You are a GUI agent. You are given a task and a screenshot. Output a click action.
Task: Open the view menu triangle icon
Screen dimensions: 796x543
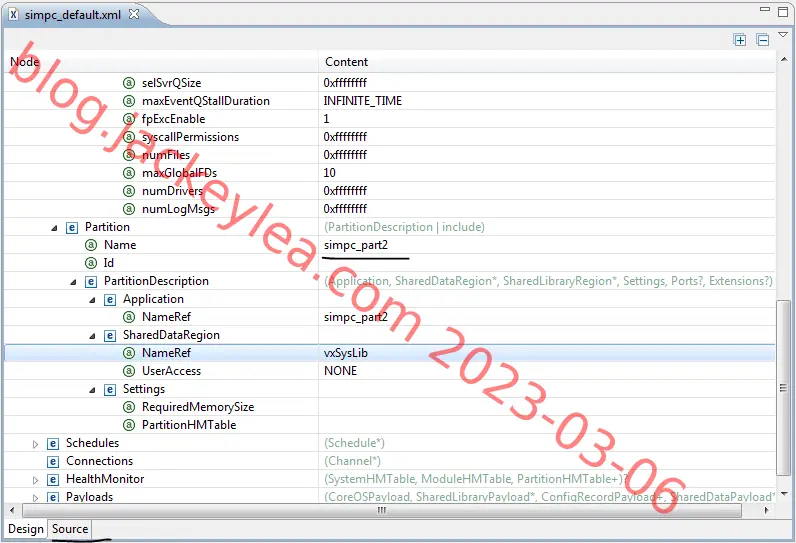pyautogui.click(x=783, y=35)
